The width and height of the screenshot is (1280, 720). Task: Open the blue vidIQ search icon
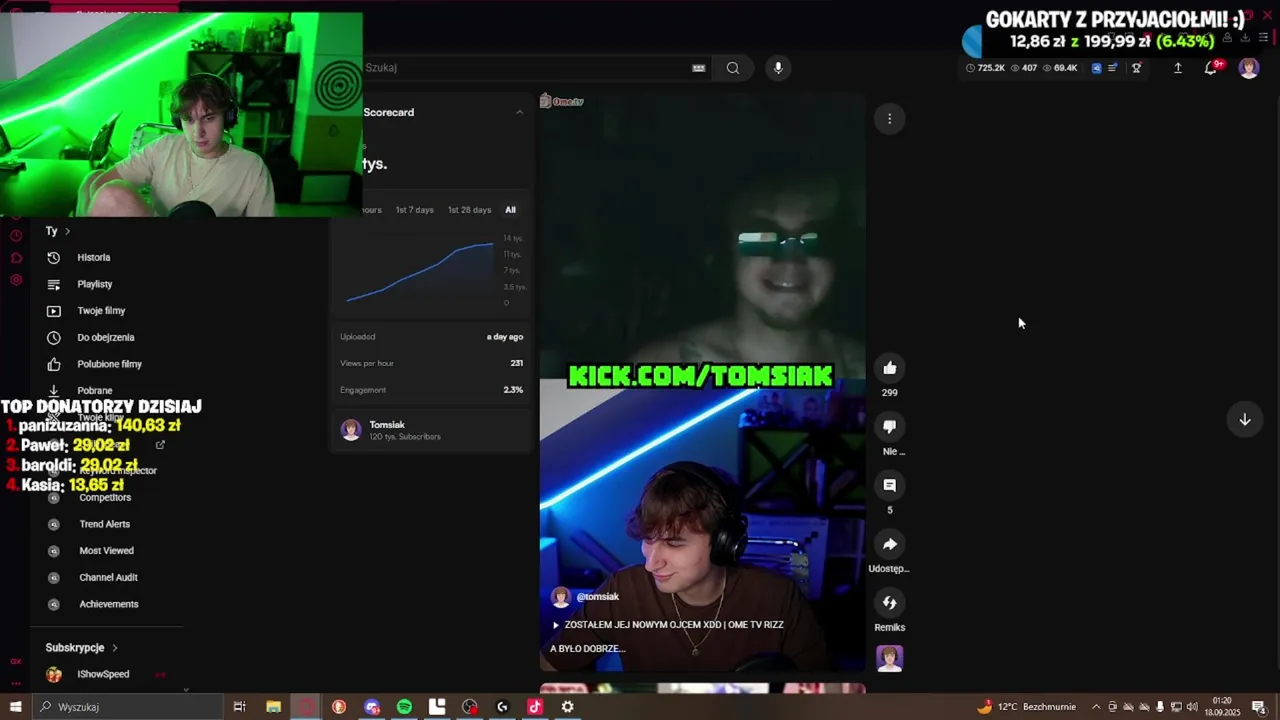(1096, 68)
